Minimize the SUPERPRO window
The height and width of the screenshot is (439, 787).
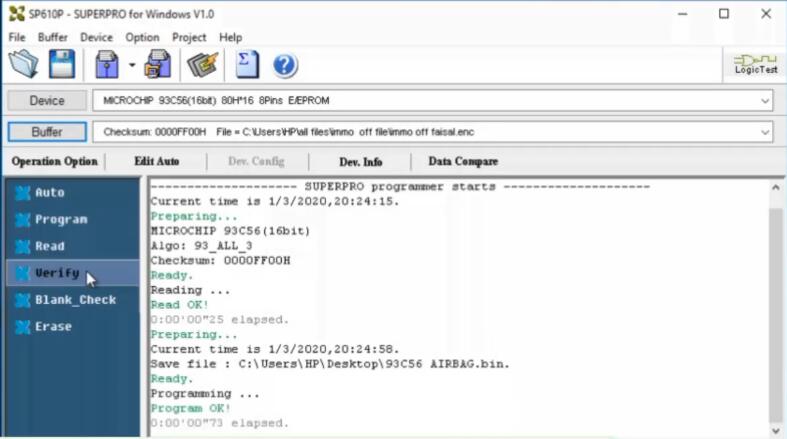tap(682, 14)
